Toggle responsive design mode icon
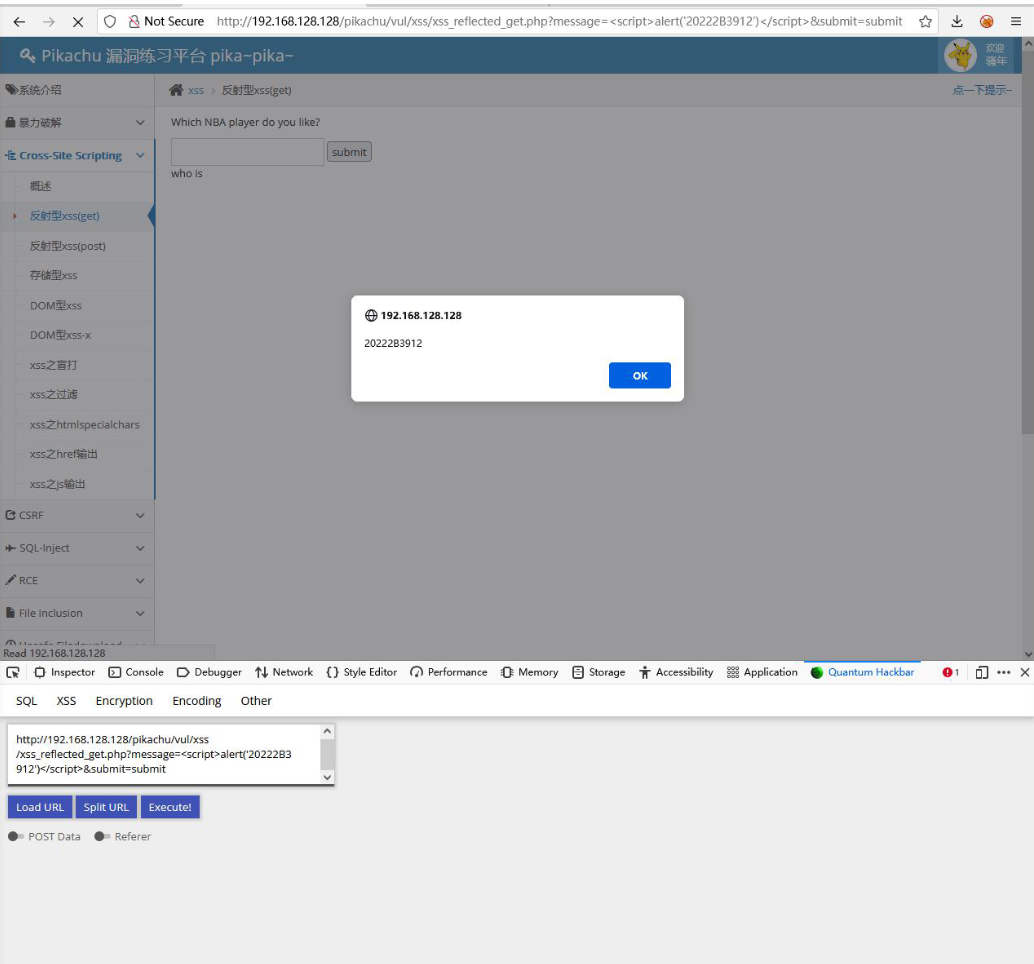The height and width of the screenshot is (964, 1034). click(x=981, y=672)
